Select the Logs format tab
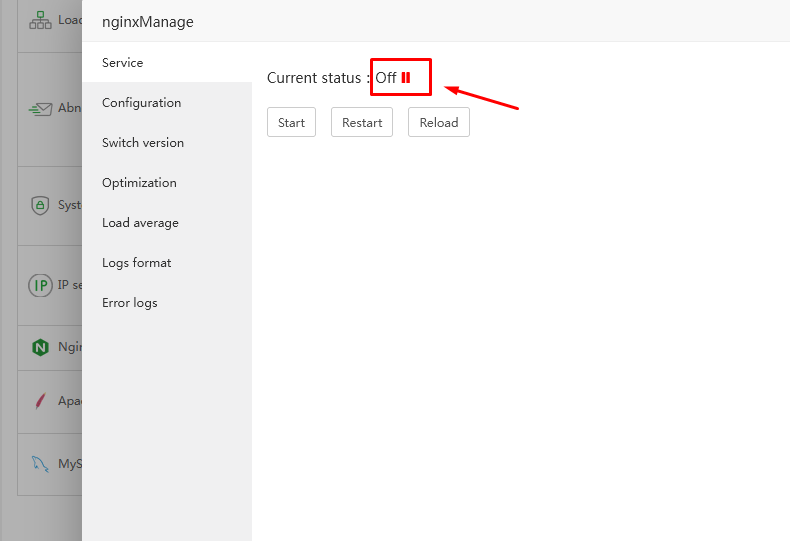 coord(137,263)
